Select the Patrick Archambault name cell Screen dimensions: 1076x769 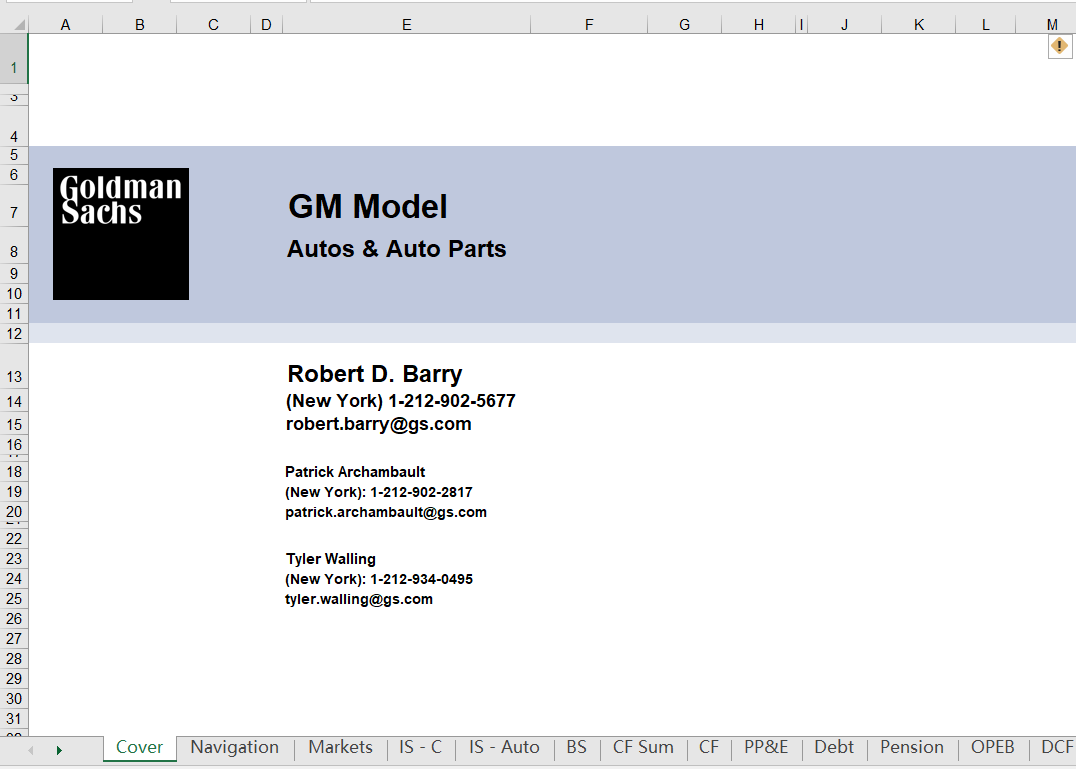coord(355,472)
